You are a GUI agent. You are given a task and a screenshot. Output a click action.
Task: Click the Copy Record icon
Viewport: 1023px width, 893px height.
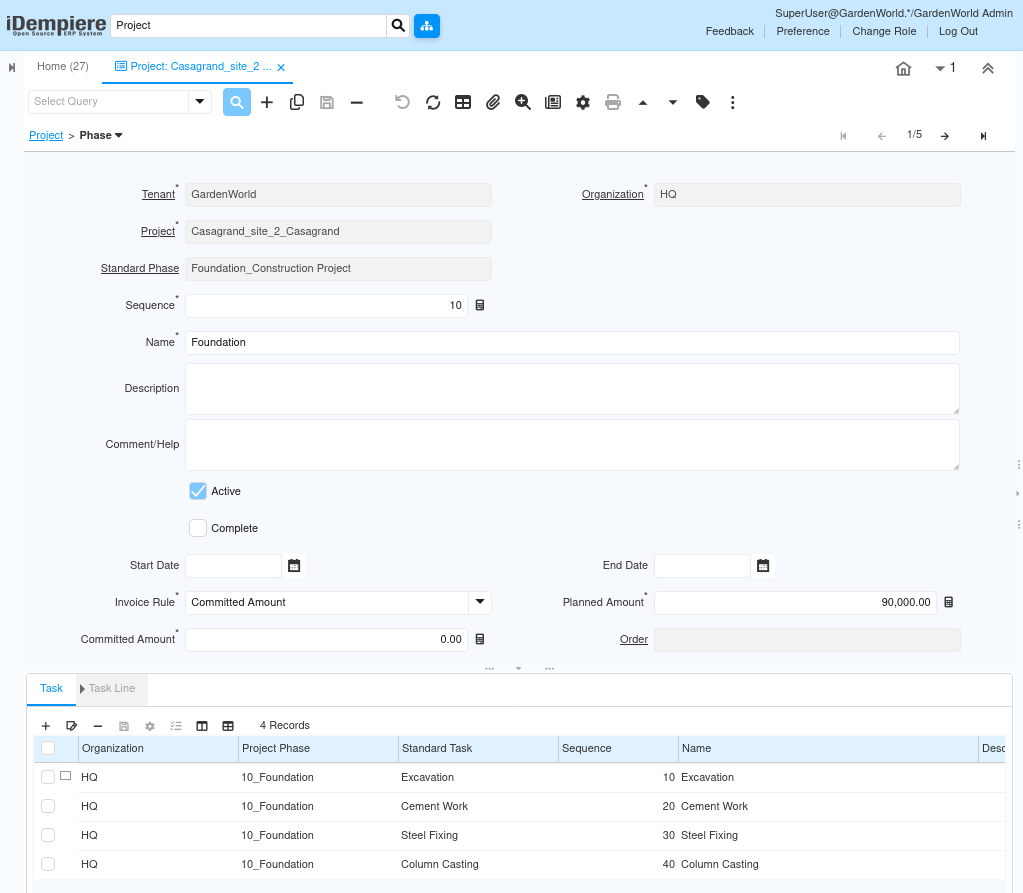point(297,102)
